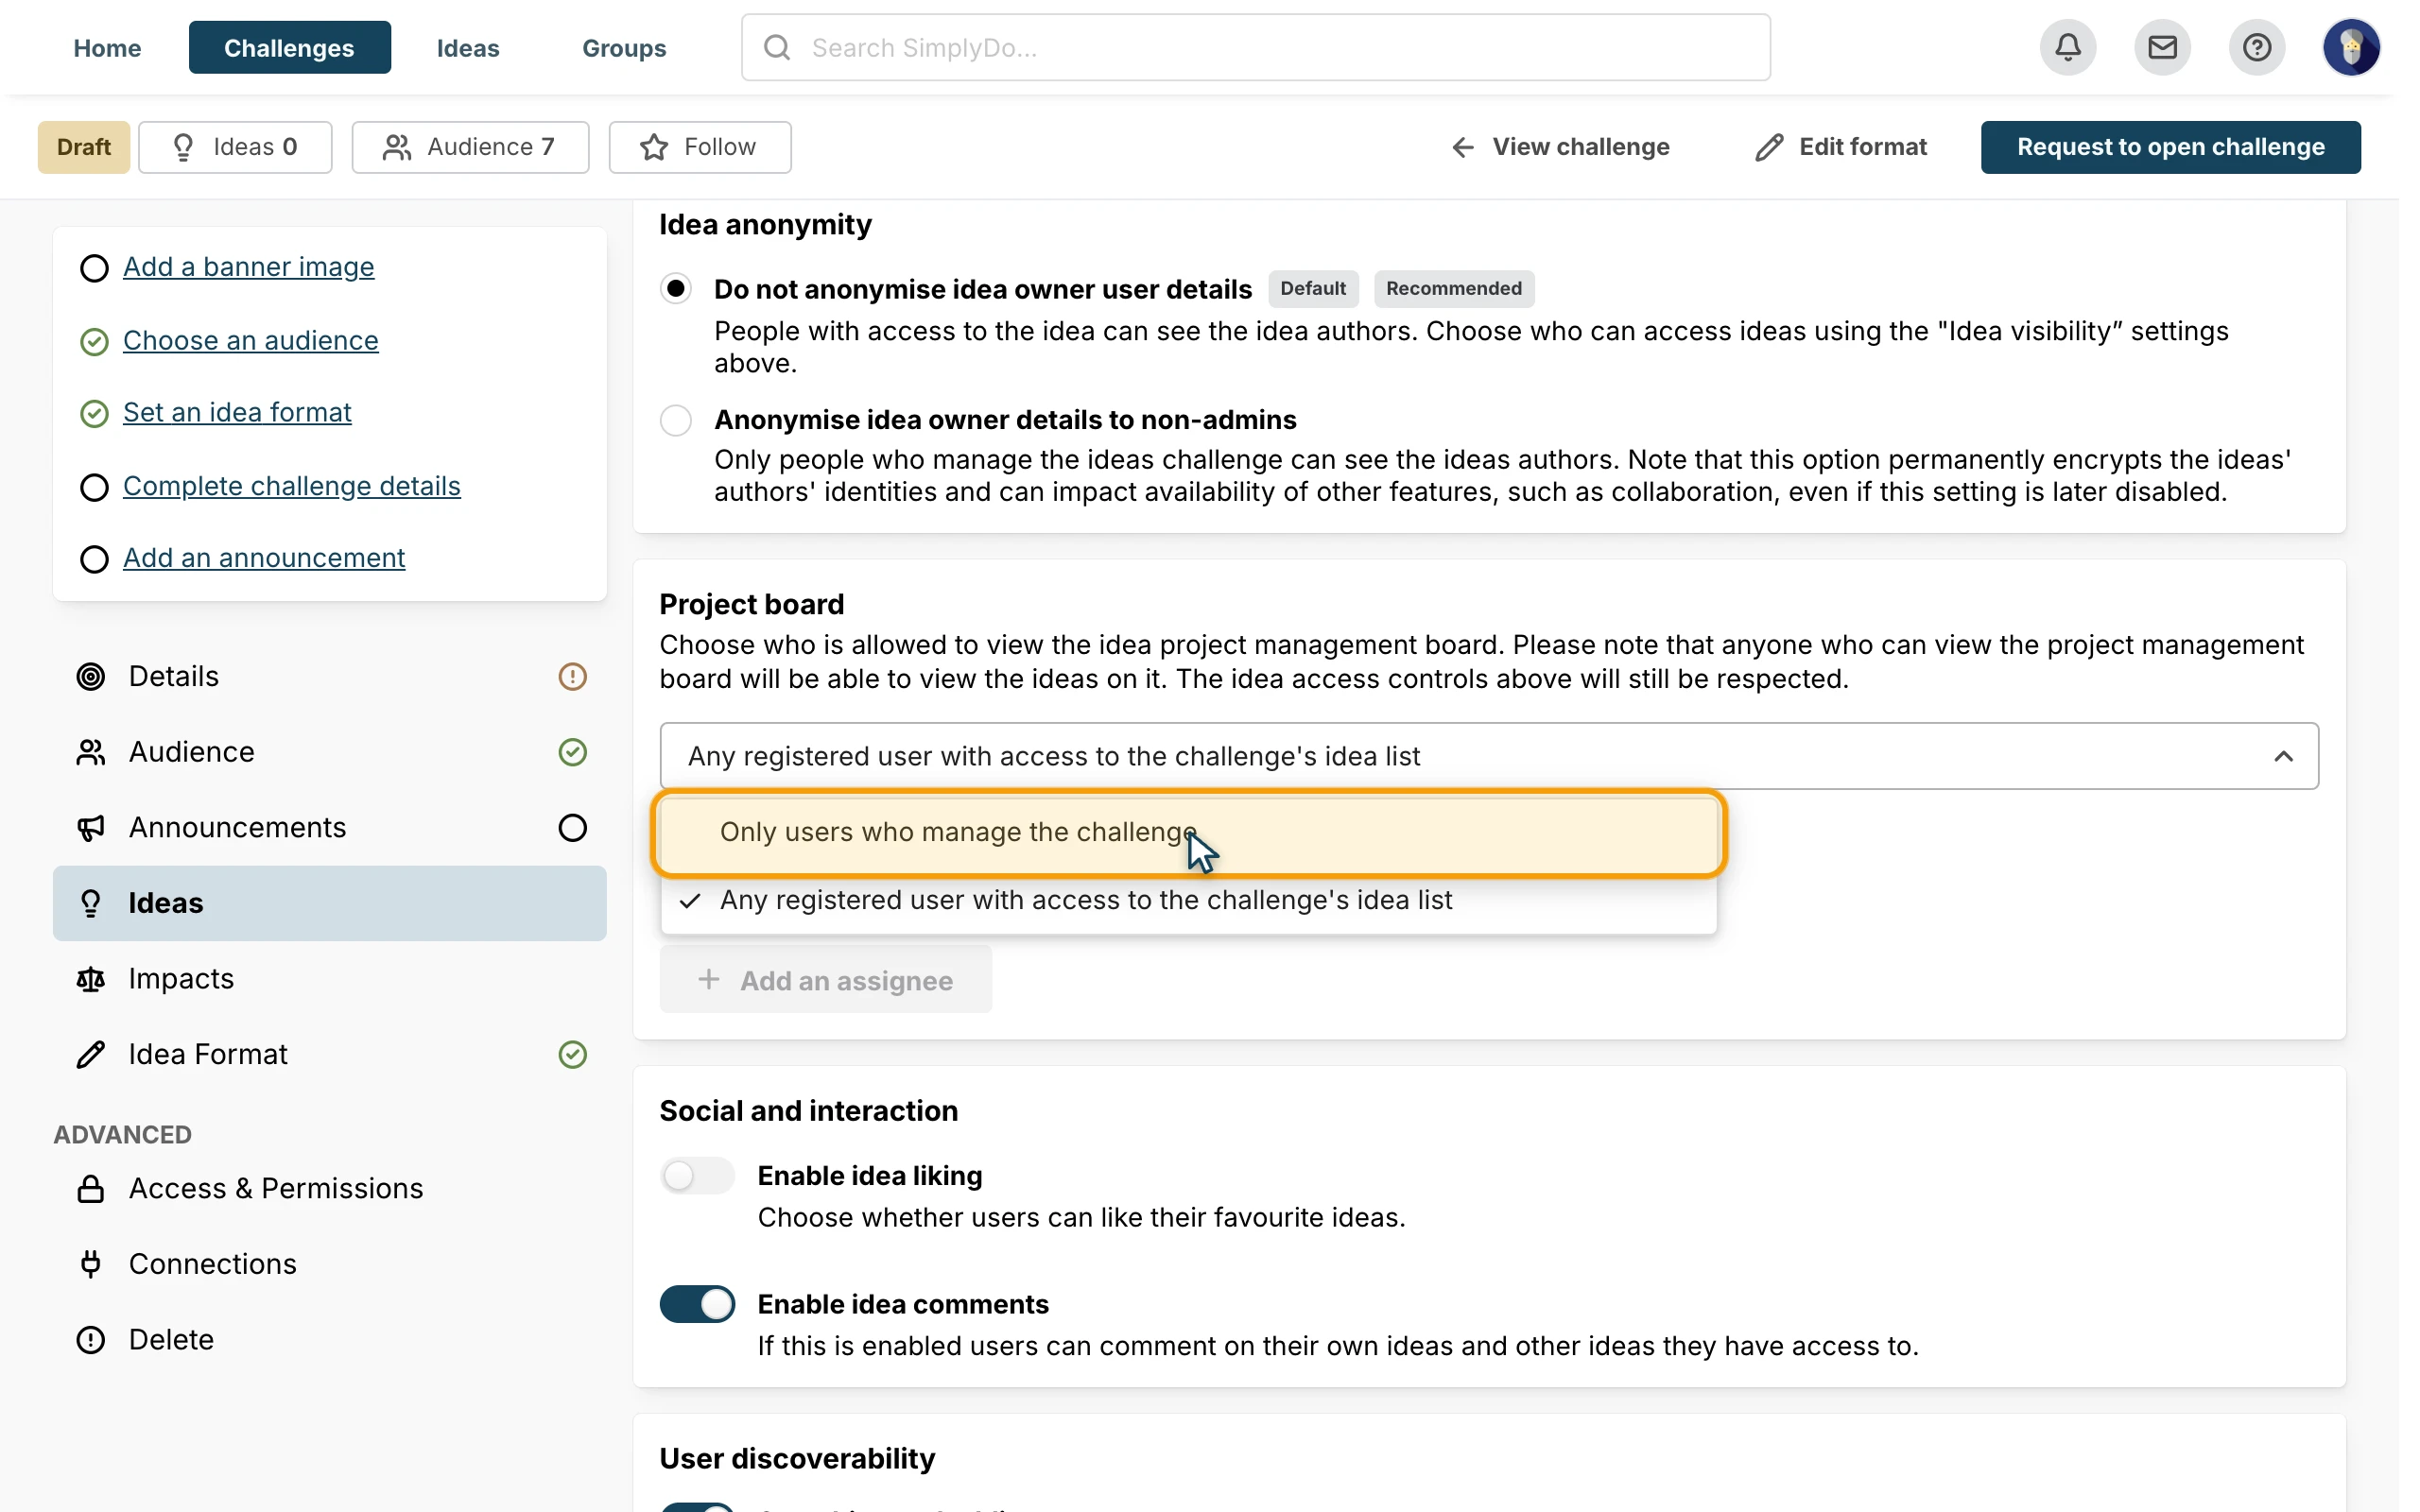
Task: Focus the Search SimplyDo input field
Action: (x=1256, y=47)
